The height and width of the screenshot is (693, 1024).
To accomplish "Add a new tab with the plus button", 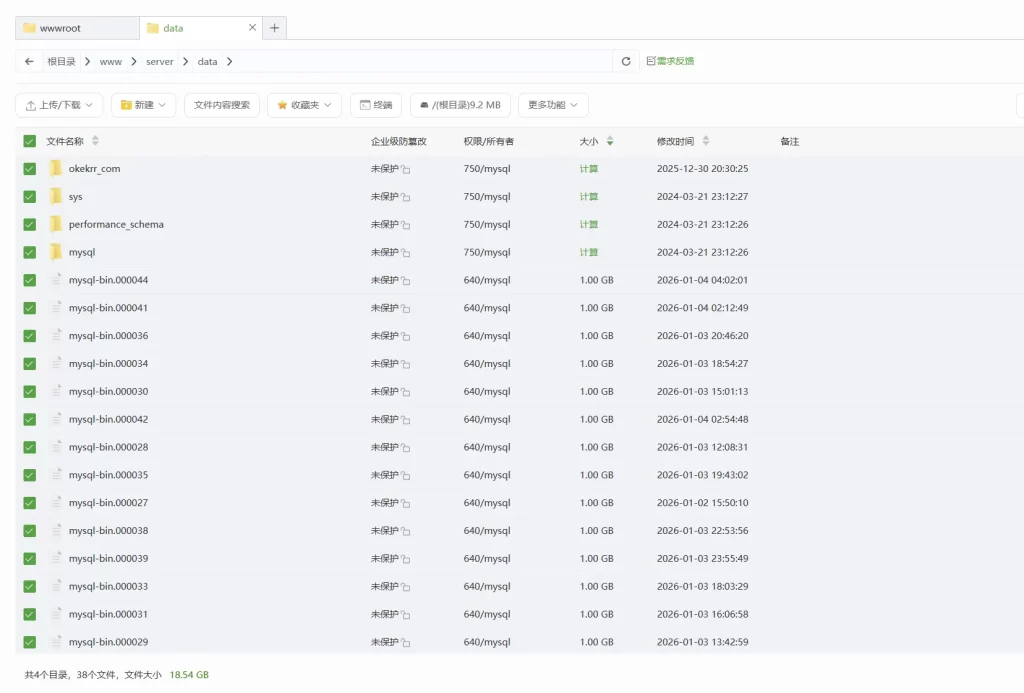I will (275, 28).
